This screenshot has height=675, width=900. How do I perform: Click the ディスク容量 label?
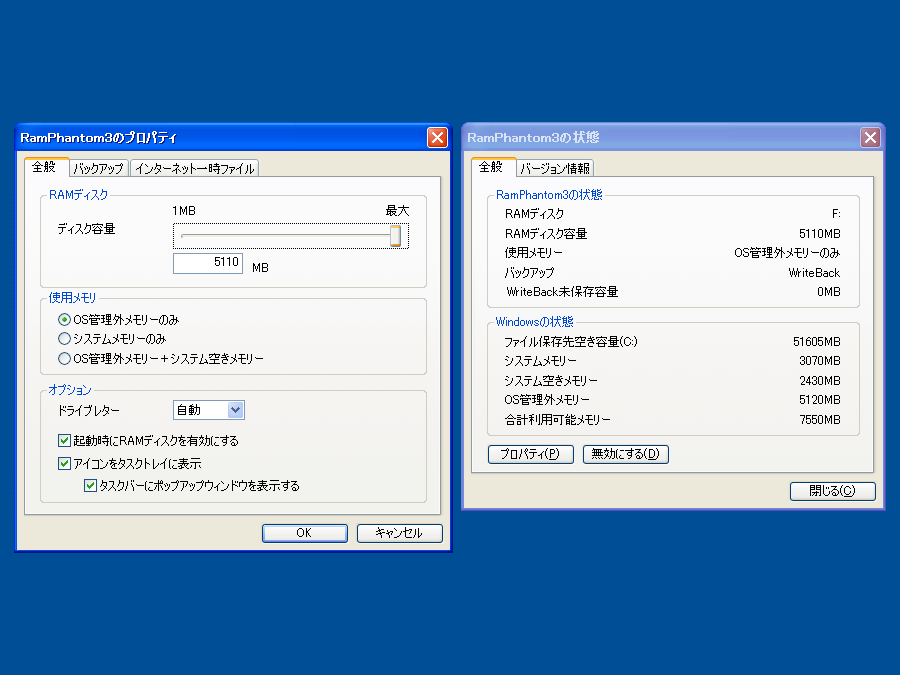[x=86, y=229]
